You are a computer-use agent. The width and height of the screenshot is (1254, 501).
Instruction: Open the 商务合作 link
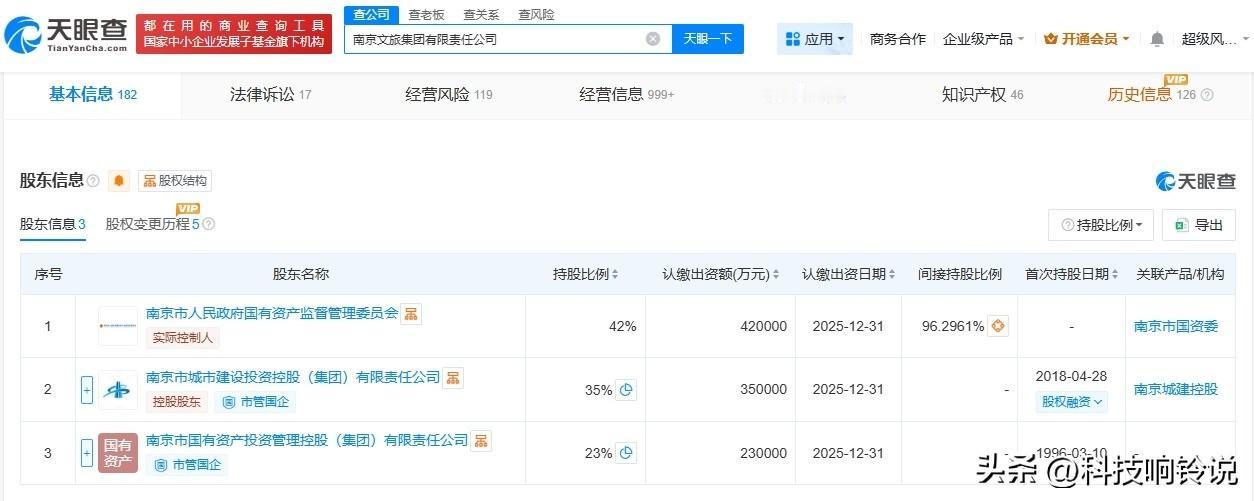(x=898, y=39)
